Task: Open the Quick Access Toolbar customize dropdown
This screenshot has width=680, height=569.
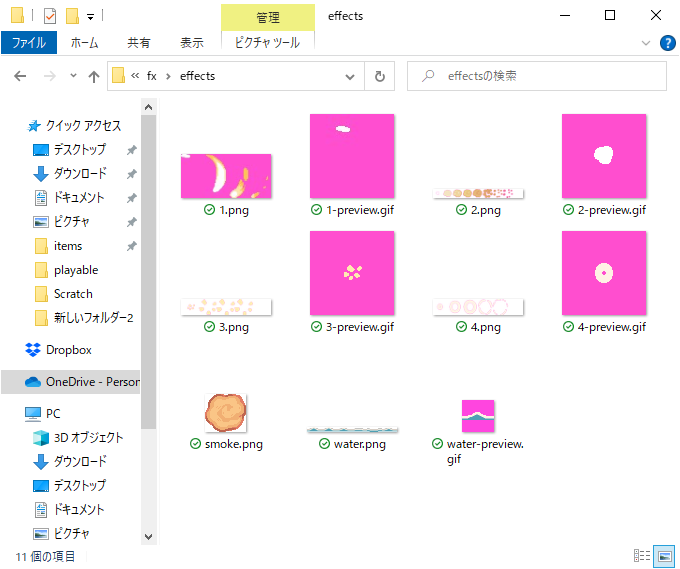Action: point(90,17)
